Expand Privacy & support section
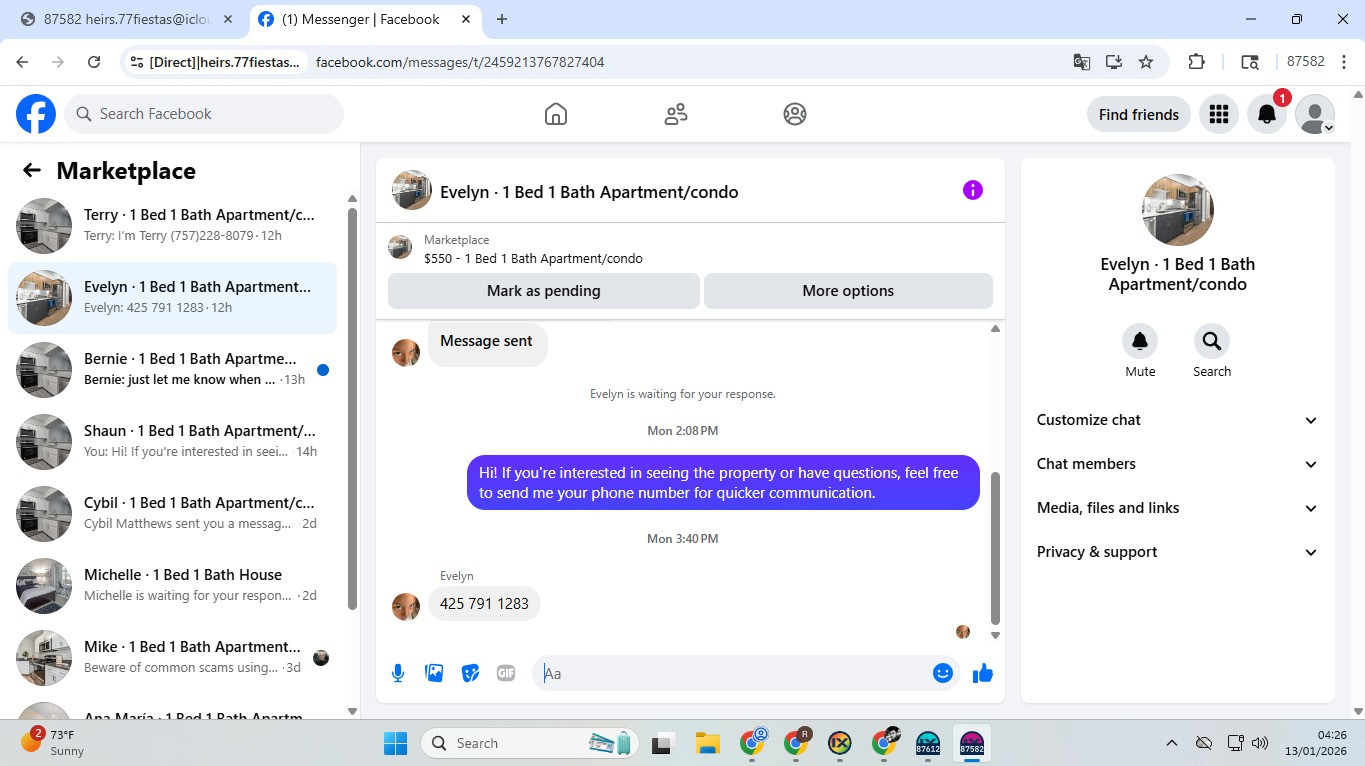Image resolution: width=1365 pixels, height=766 pixels. click(1177, 552)
